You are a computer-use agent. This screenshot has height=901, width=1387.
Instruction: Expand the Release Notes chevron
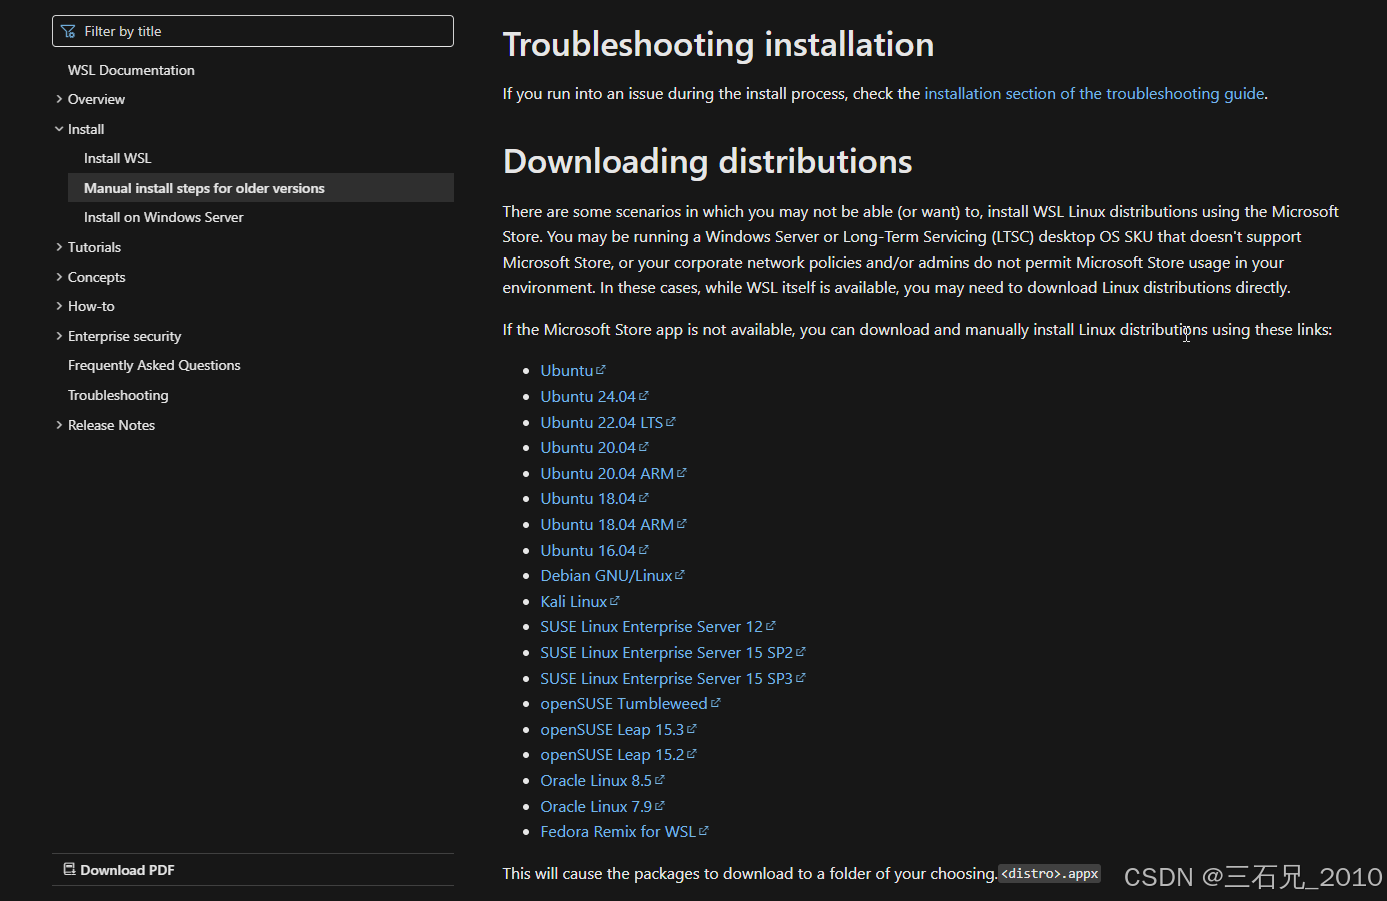tap(59, 425)
